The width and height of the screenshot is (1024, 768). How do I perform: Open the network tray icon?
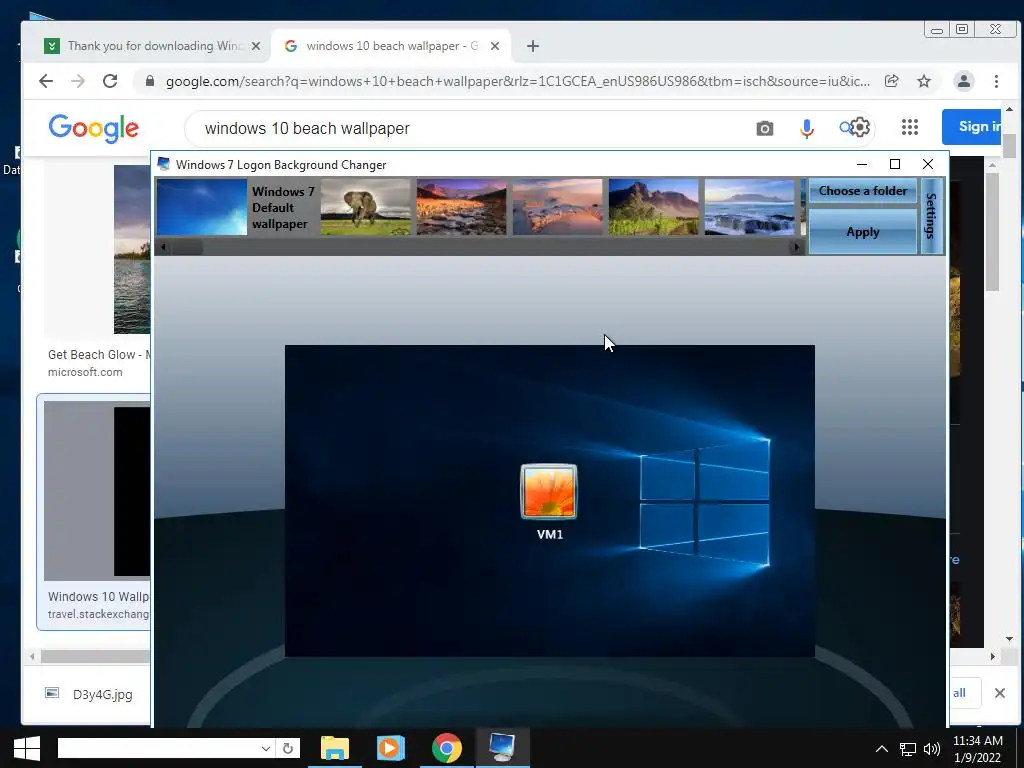click(907, 749)
